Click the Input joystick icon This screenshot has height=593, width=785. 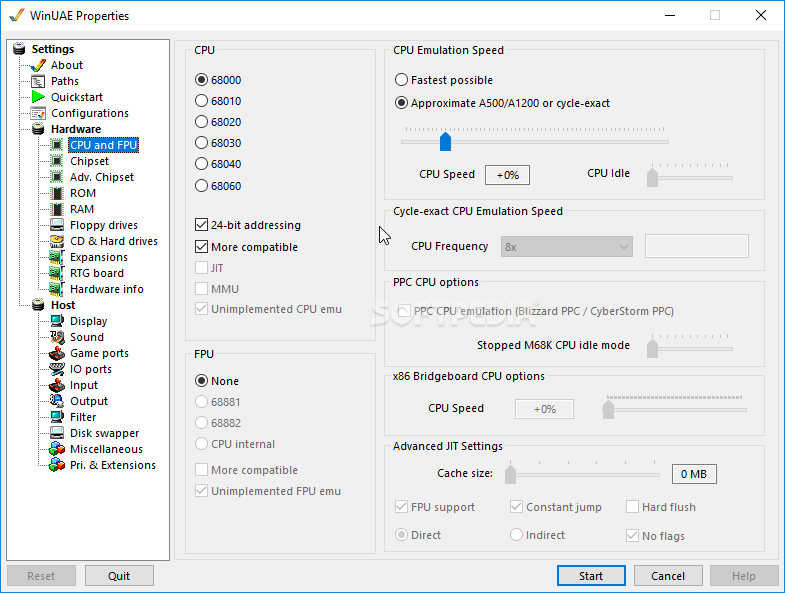click(57, 385)
